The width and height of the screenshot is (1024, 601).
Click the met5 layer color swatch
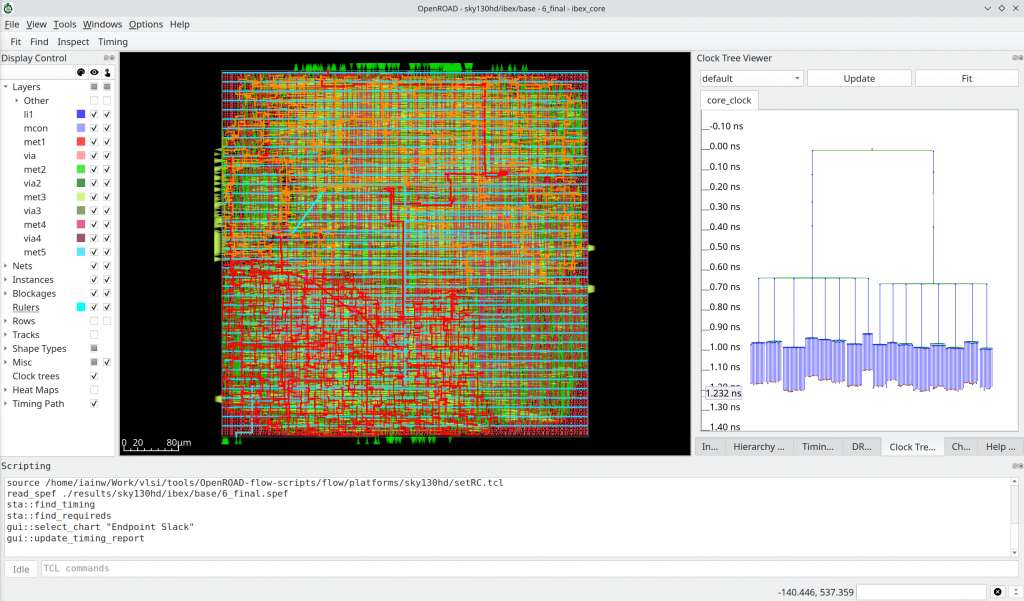pyautogui.click(x=81, y=251)
